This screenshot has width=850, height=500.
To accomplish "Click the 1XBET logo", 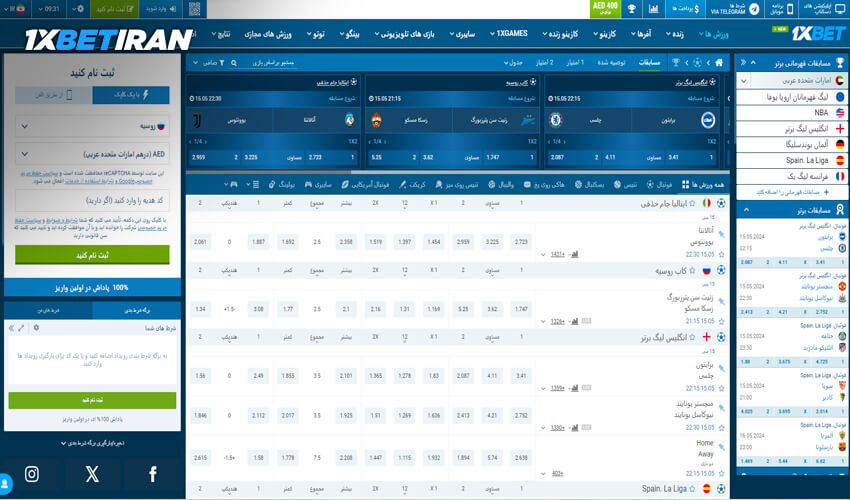I will coord(818,34).
